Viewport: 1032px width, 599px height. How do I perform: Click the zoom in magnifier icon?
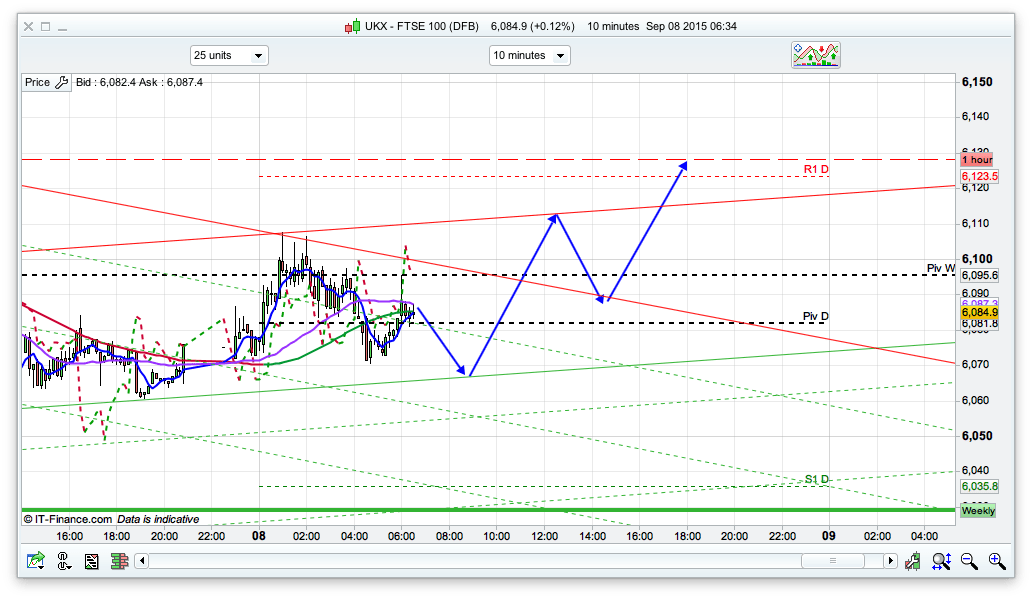pyautogui.click(x=996, y=561)
